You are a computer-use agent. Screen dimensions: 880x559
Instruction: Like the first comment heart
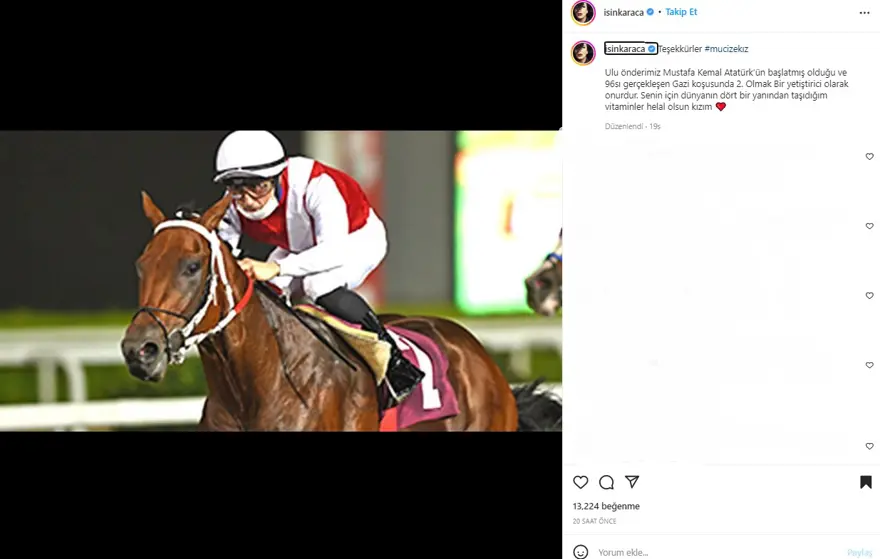(869, 157)
